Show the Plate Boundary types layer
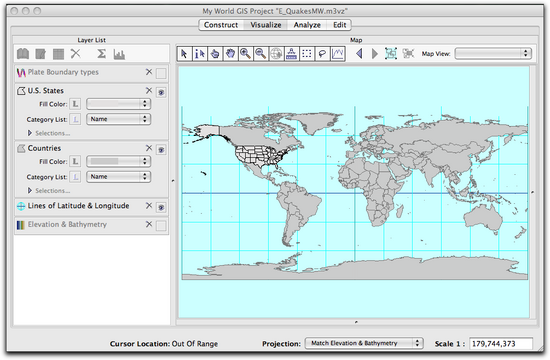This screenshot has height=360, width=550. 161,73
